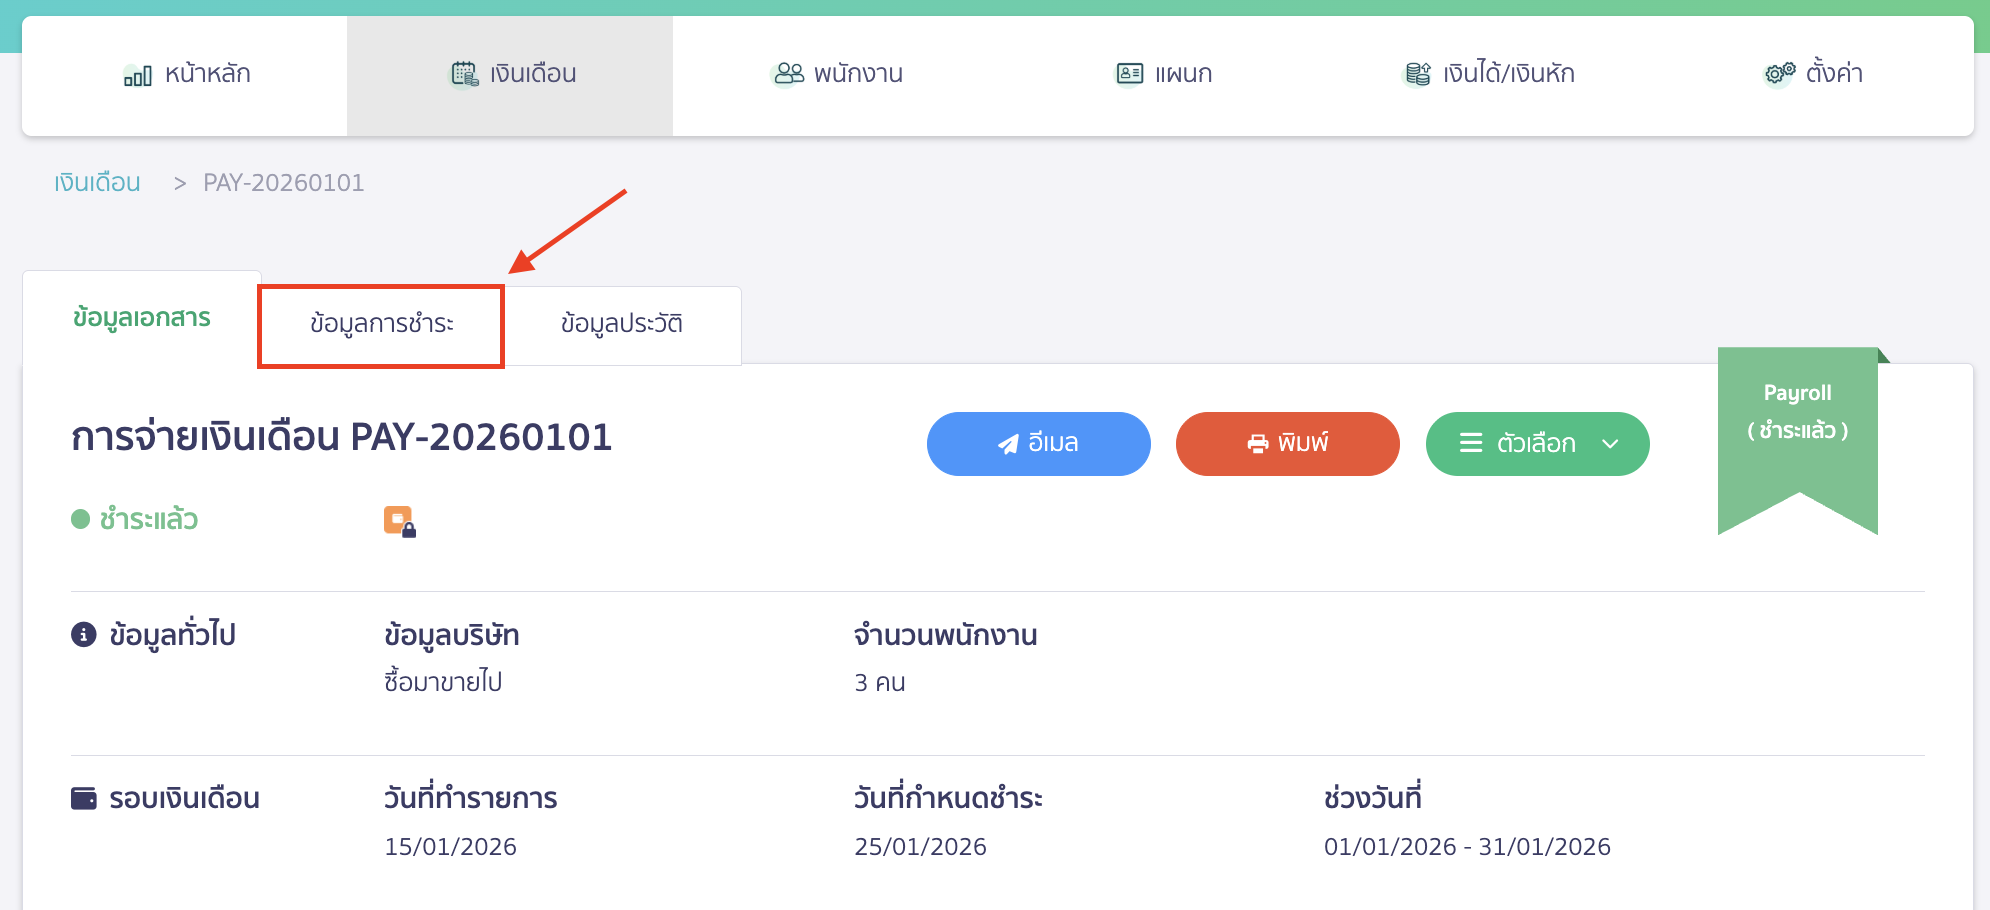Click the settings gears icon
1990x910 pixels.
point(1779,74)
